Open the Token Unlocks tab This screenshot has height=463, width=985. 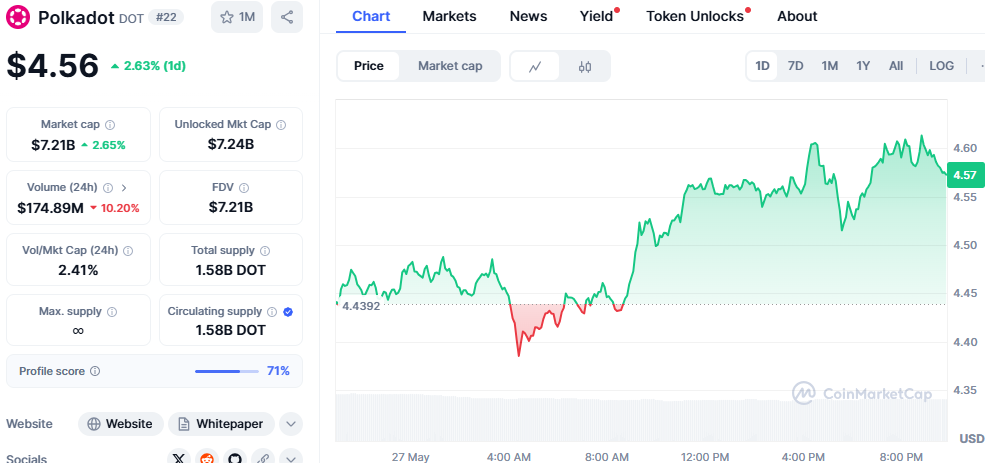695,16
